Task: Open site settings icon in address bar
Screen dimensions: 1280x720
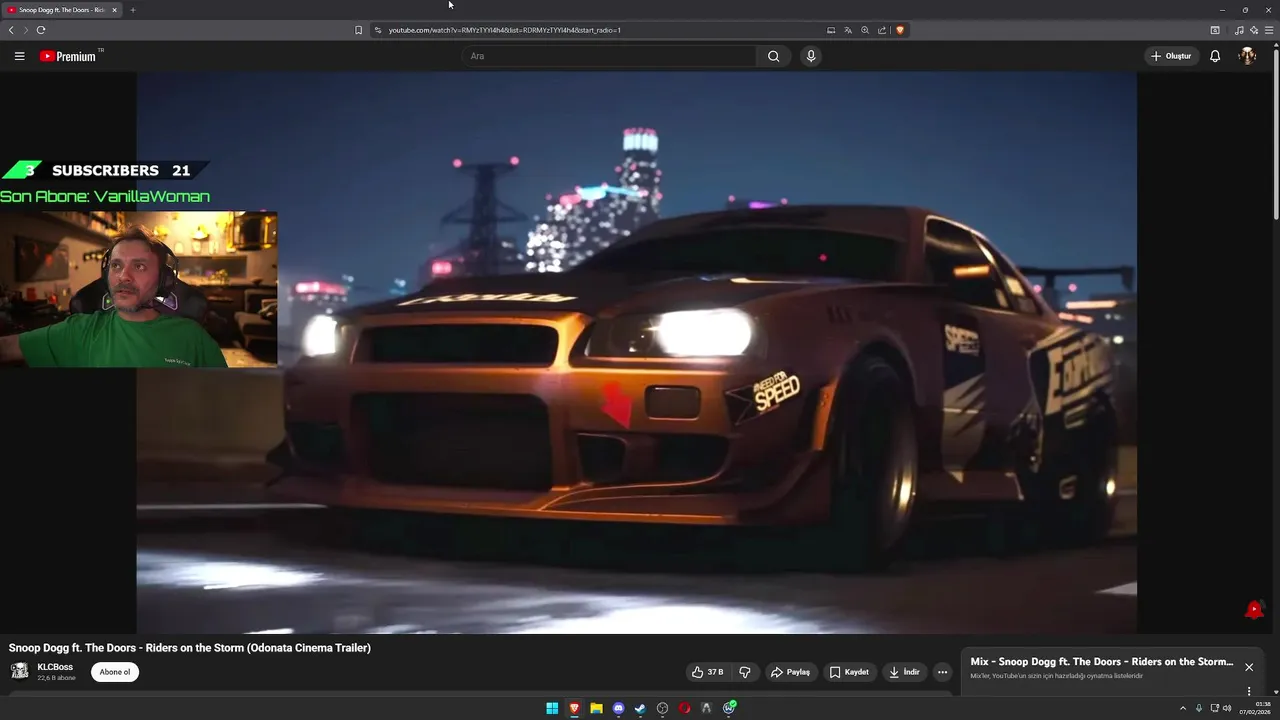Action: click(378, 30)
